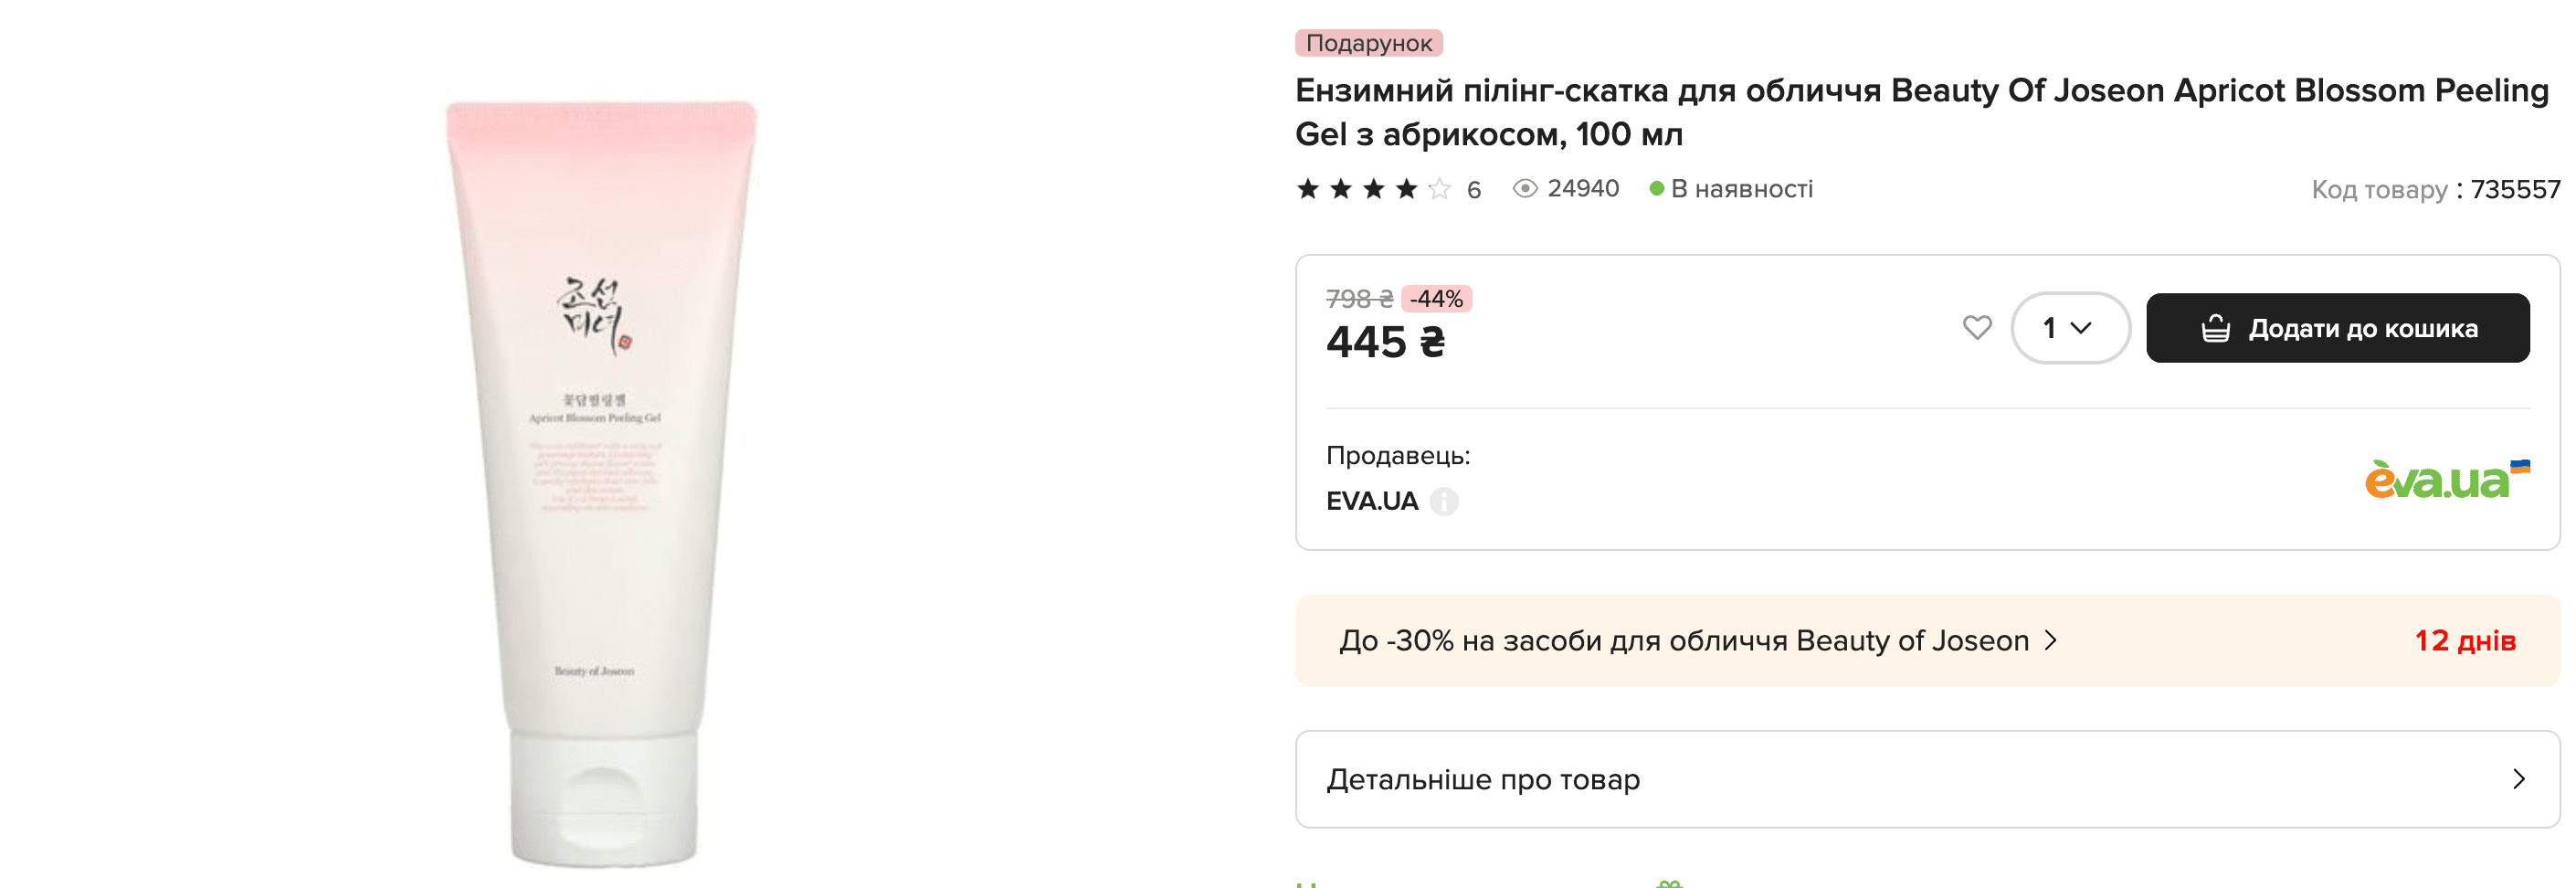Image resolution: width=2576 pixels, height=888 pixels.
Task: Click the review count number 6
Action: click(x=1473, y=190)
